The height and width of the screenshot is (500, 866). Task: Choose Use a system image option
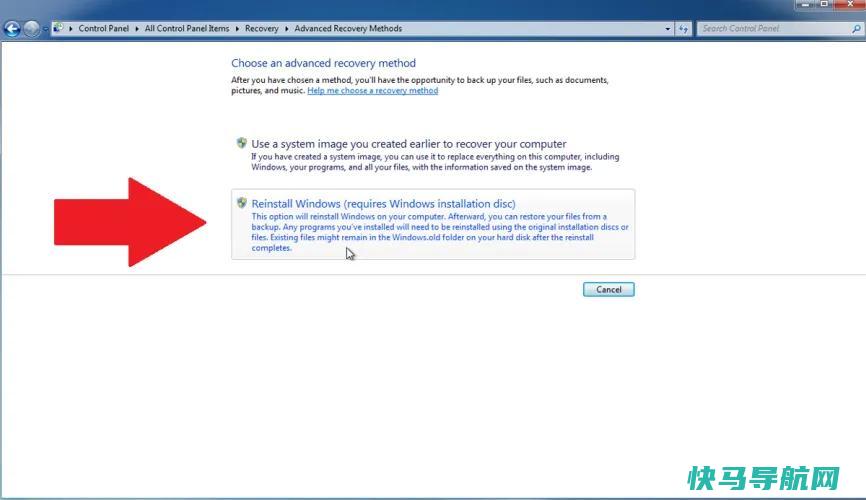(436, 155)
